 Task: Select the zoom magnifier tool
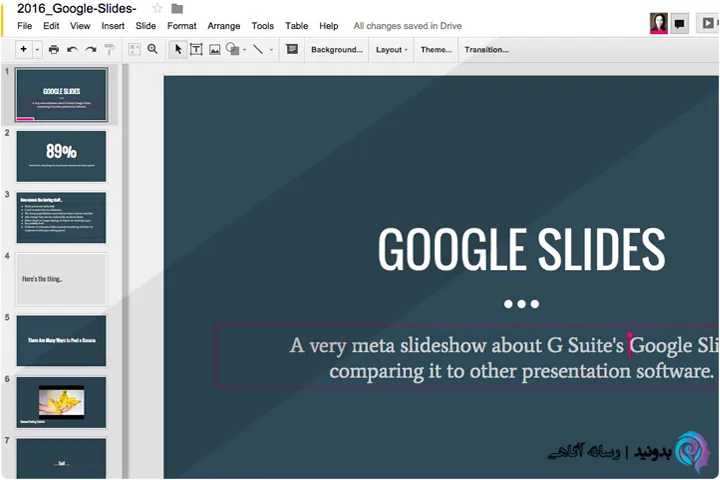click(152, 49)
